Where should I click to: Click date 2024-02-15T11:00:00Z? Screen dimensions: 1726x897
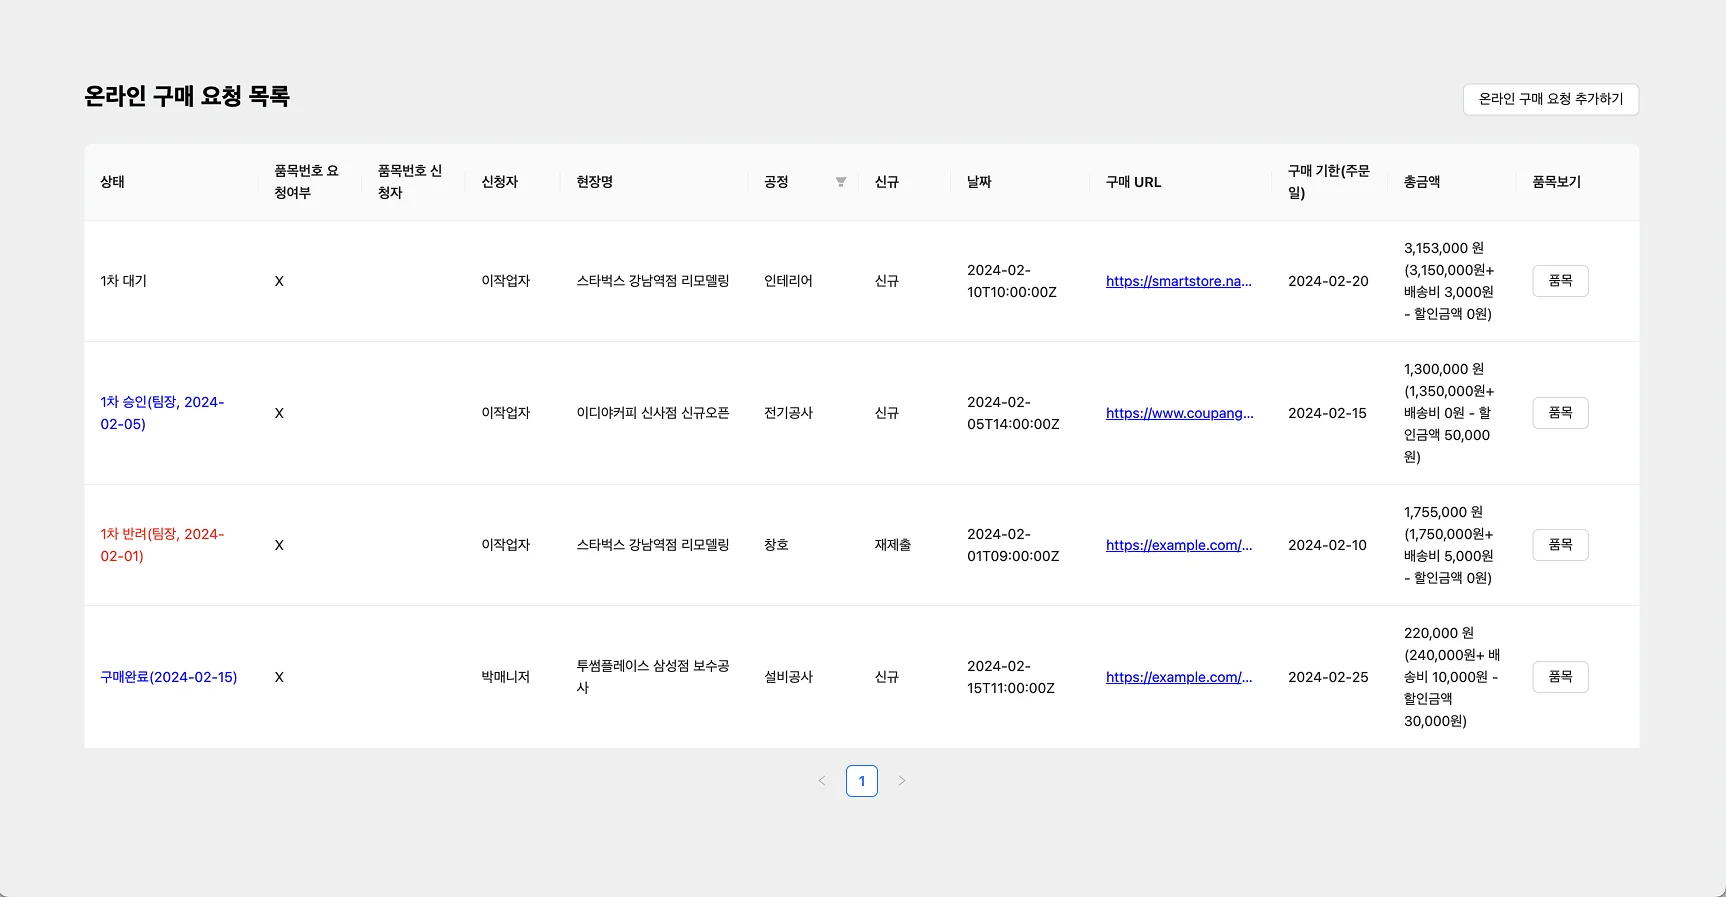coord(1011,677)
